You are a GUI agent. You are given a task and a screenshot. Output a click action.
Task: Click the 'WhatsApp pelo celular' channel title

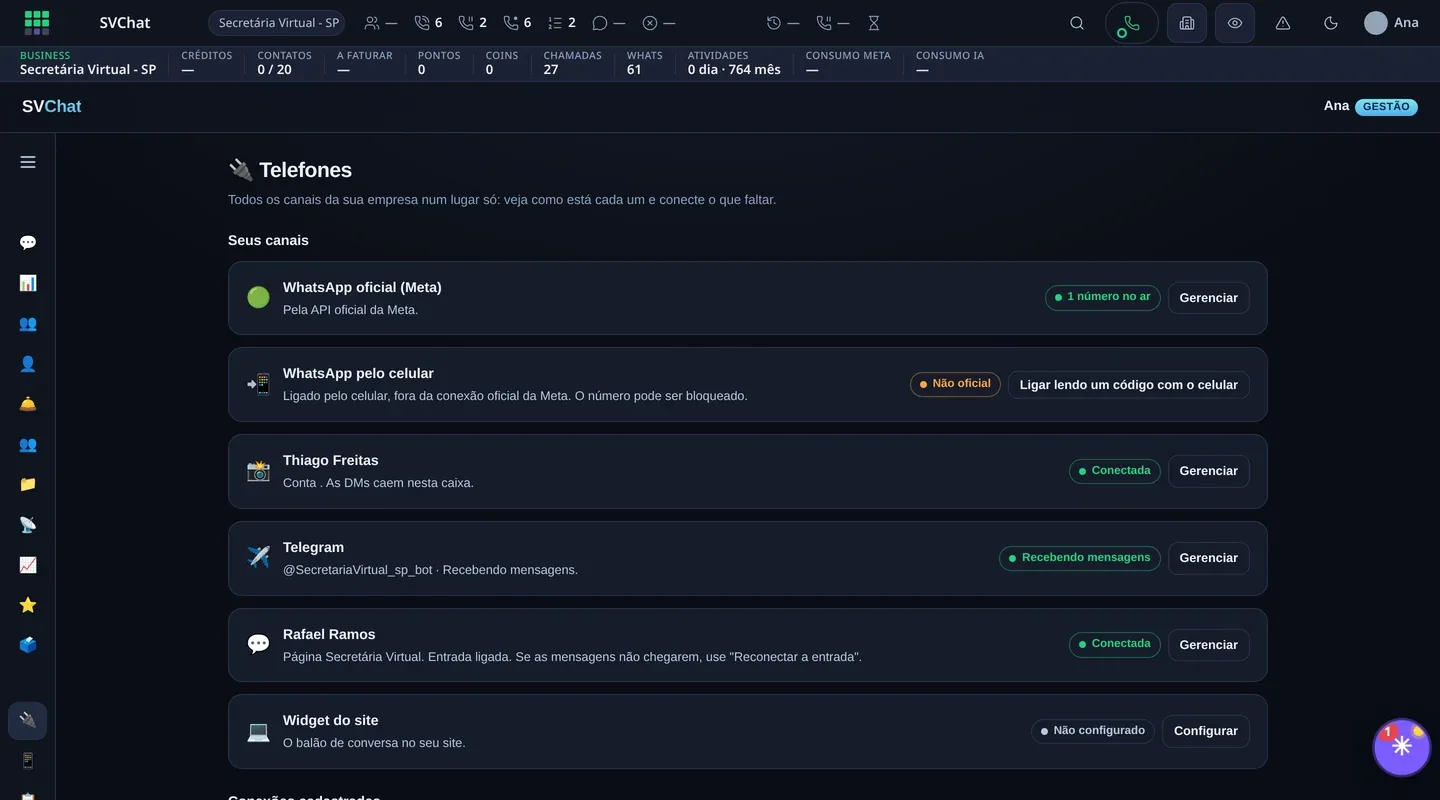(358, 374)
